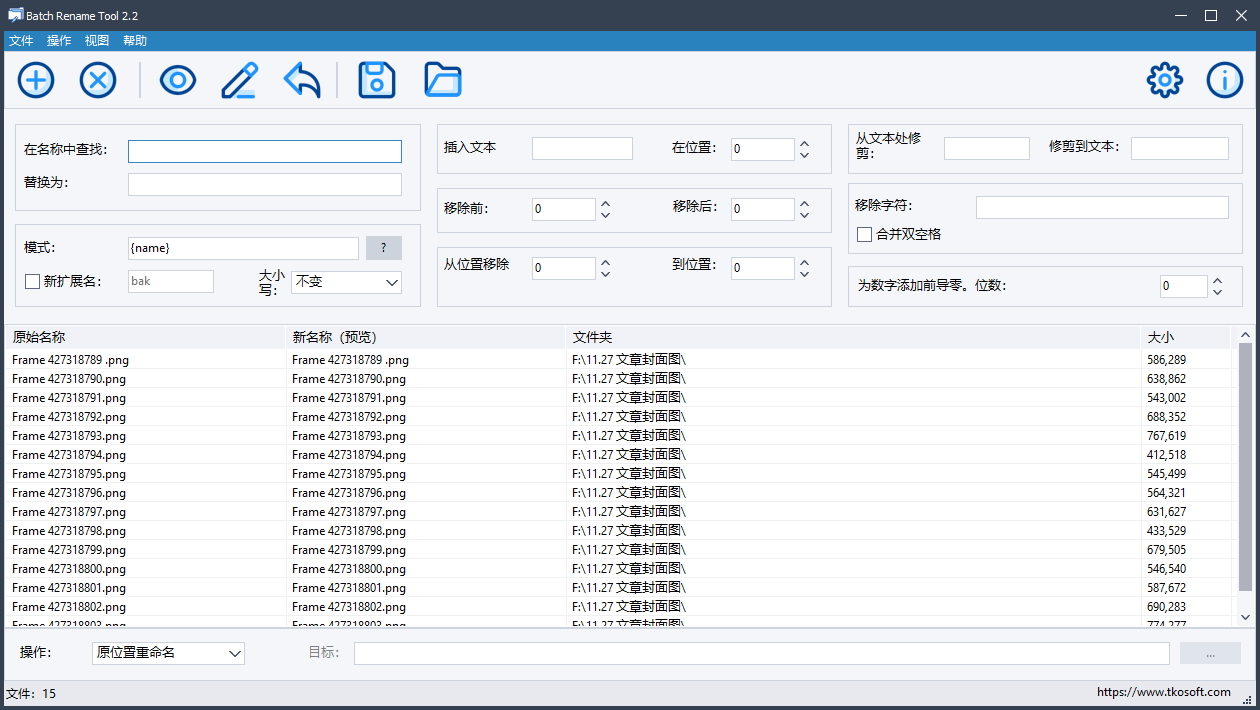This screenshot has height=710, width=1260.
Task: Click the open folder icon
Action: (x=443, y=80)
